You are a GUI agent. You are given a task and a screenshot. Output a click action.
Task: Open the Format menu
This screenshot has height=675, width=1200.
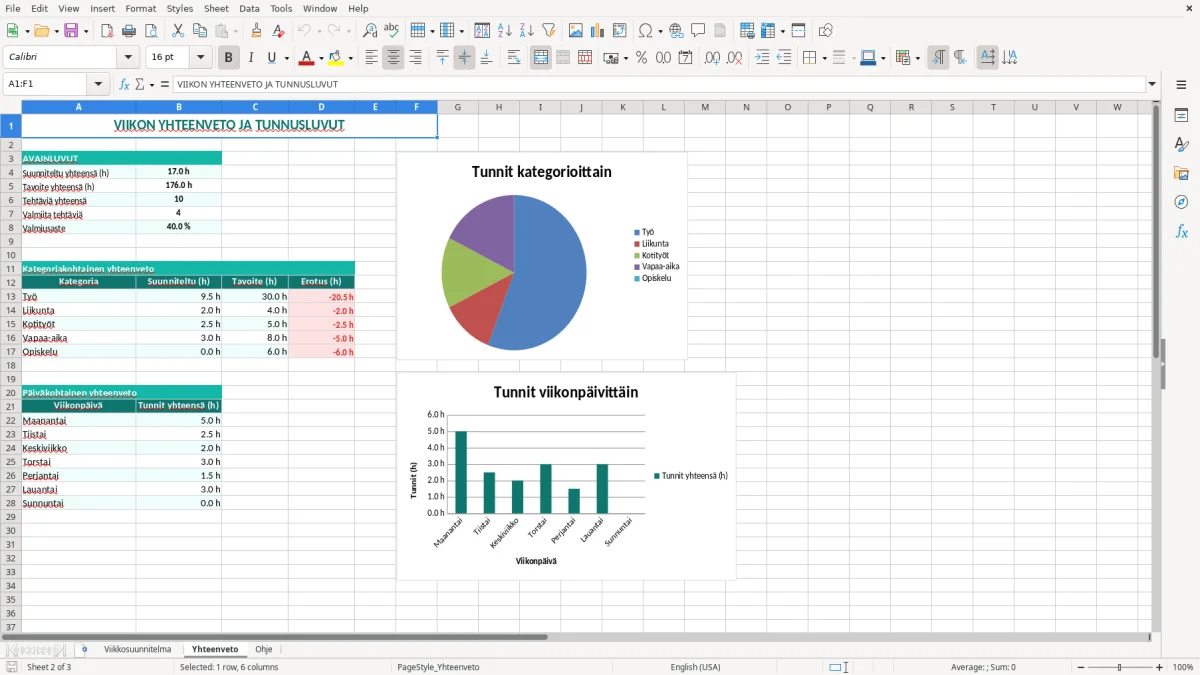(x=140, y=8)
